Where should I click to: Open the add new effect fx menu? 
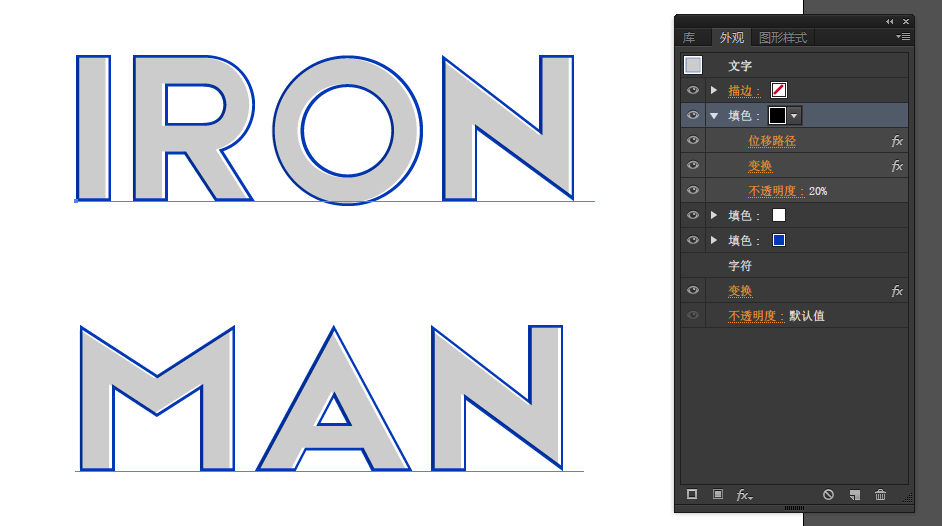click(744, 495)
